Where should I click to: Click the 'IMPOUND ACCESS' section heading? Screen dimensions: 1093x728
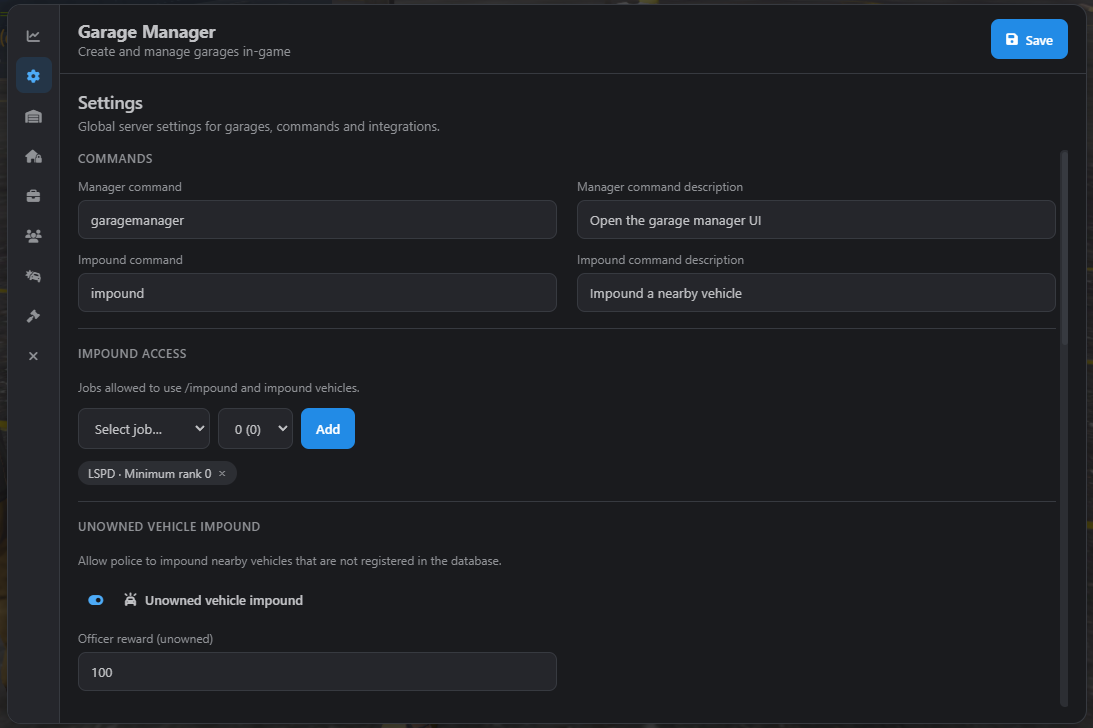[132, 354]
